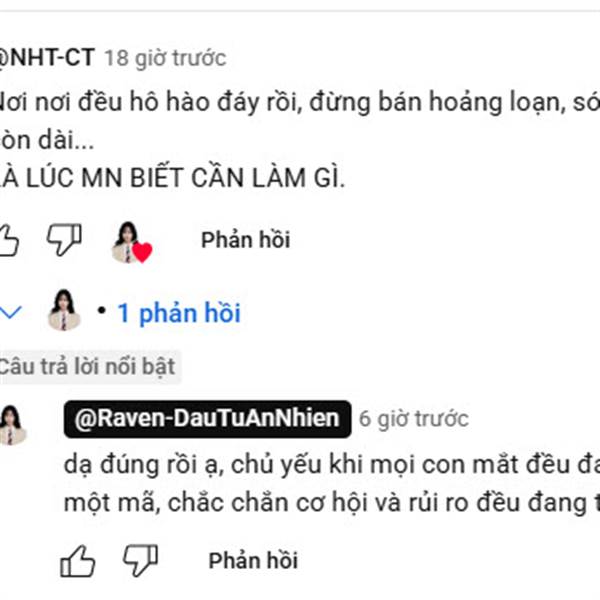This screenshot has height=600, width=600.
Task: Dislike the comment from @NHT-CT
Action: pyautogui.click(x=64, y=240)
